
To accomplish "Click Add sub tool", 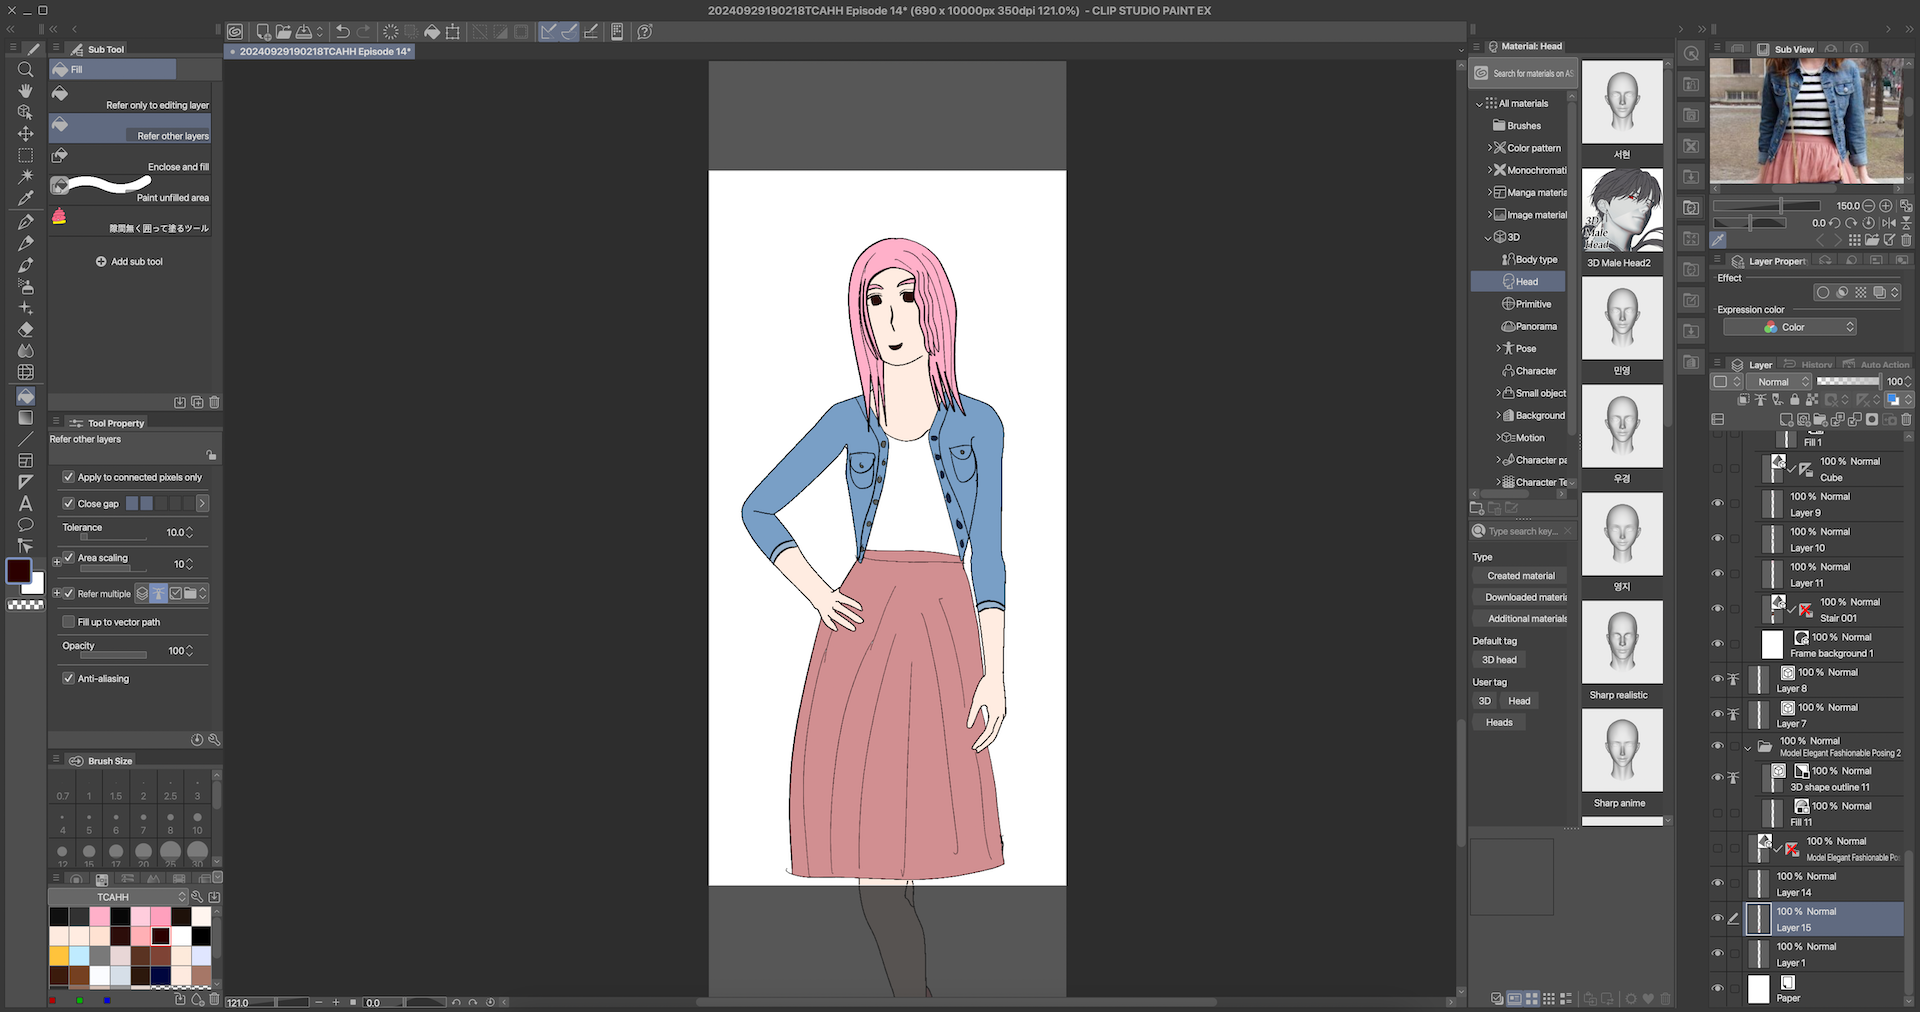I will click(x=129, y=262).
